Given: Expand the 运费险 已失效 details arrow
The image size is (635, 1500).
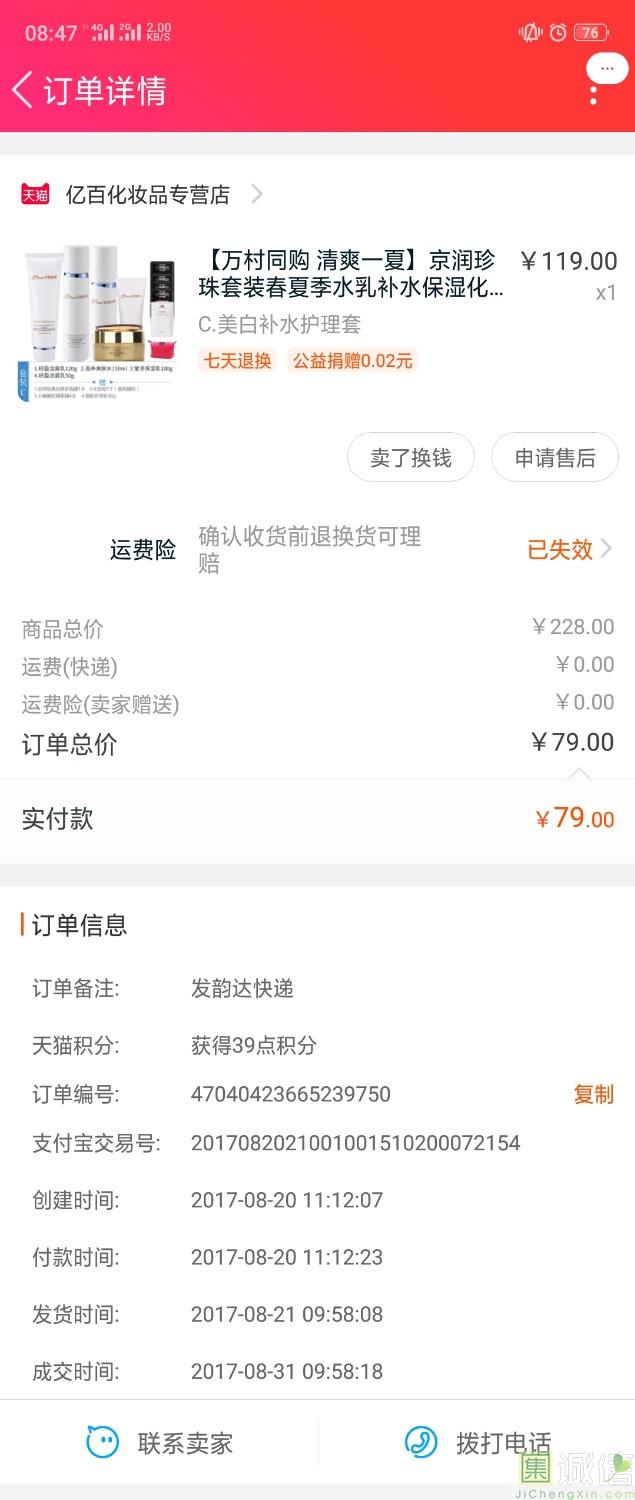Looking at the screenshot, I should point(606,549).
